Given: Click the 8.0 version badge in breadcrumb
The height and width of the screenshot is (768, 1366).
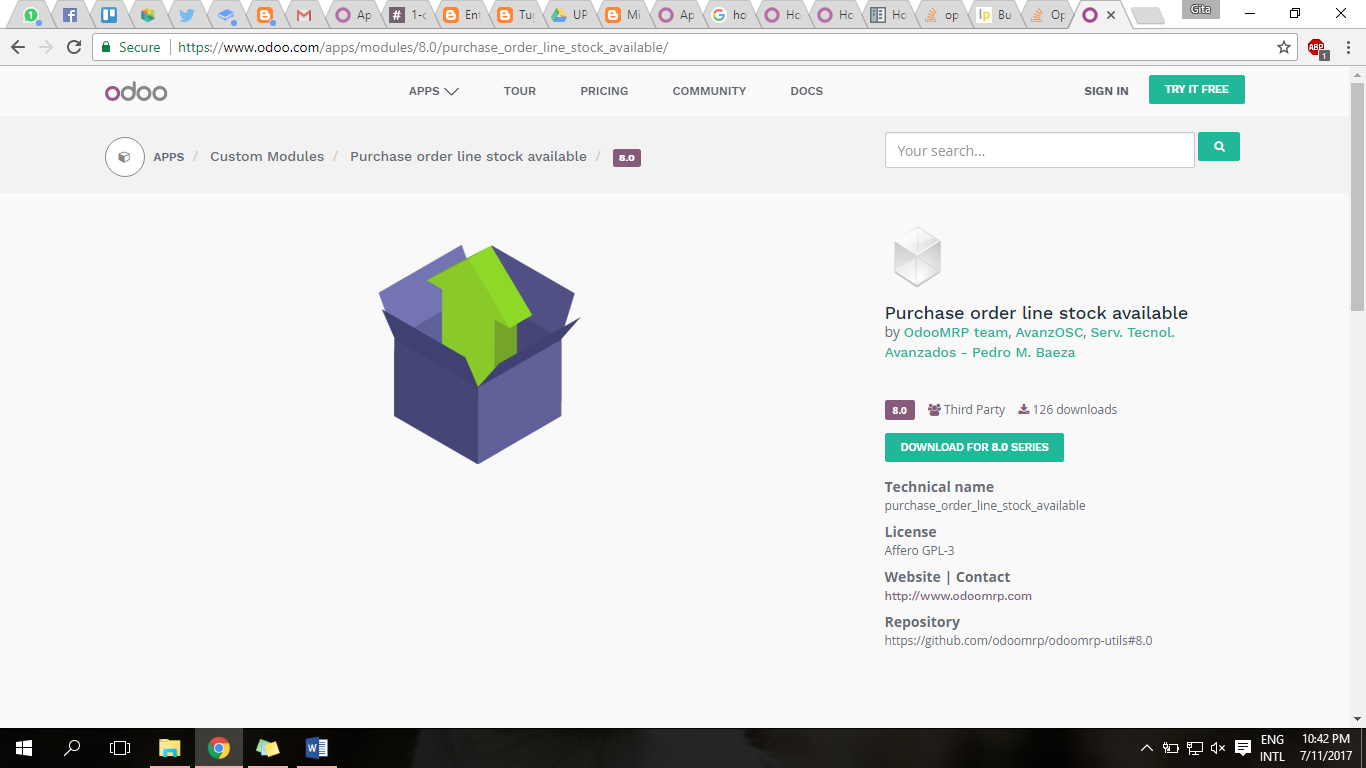Looking at the screenshot, I should (x=626, y=158).
